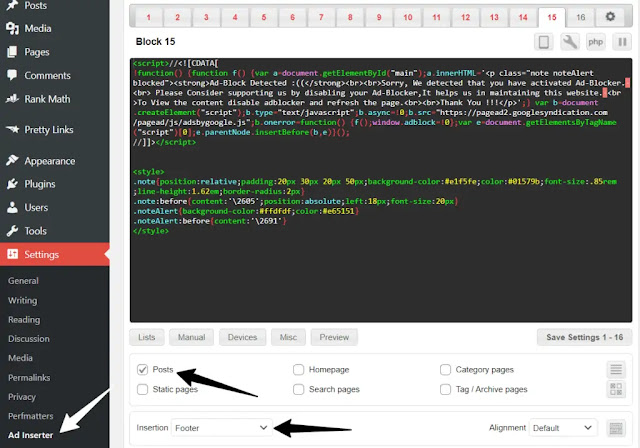This screenshot has height=448, width=640.
Task: Click the Misc button
Action: (x=288, y=337)
